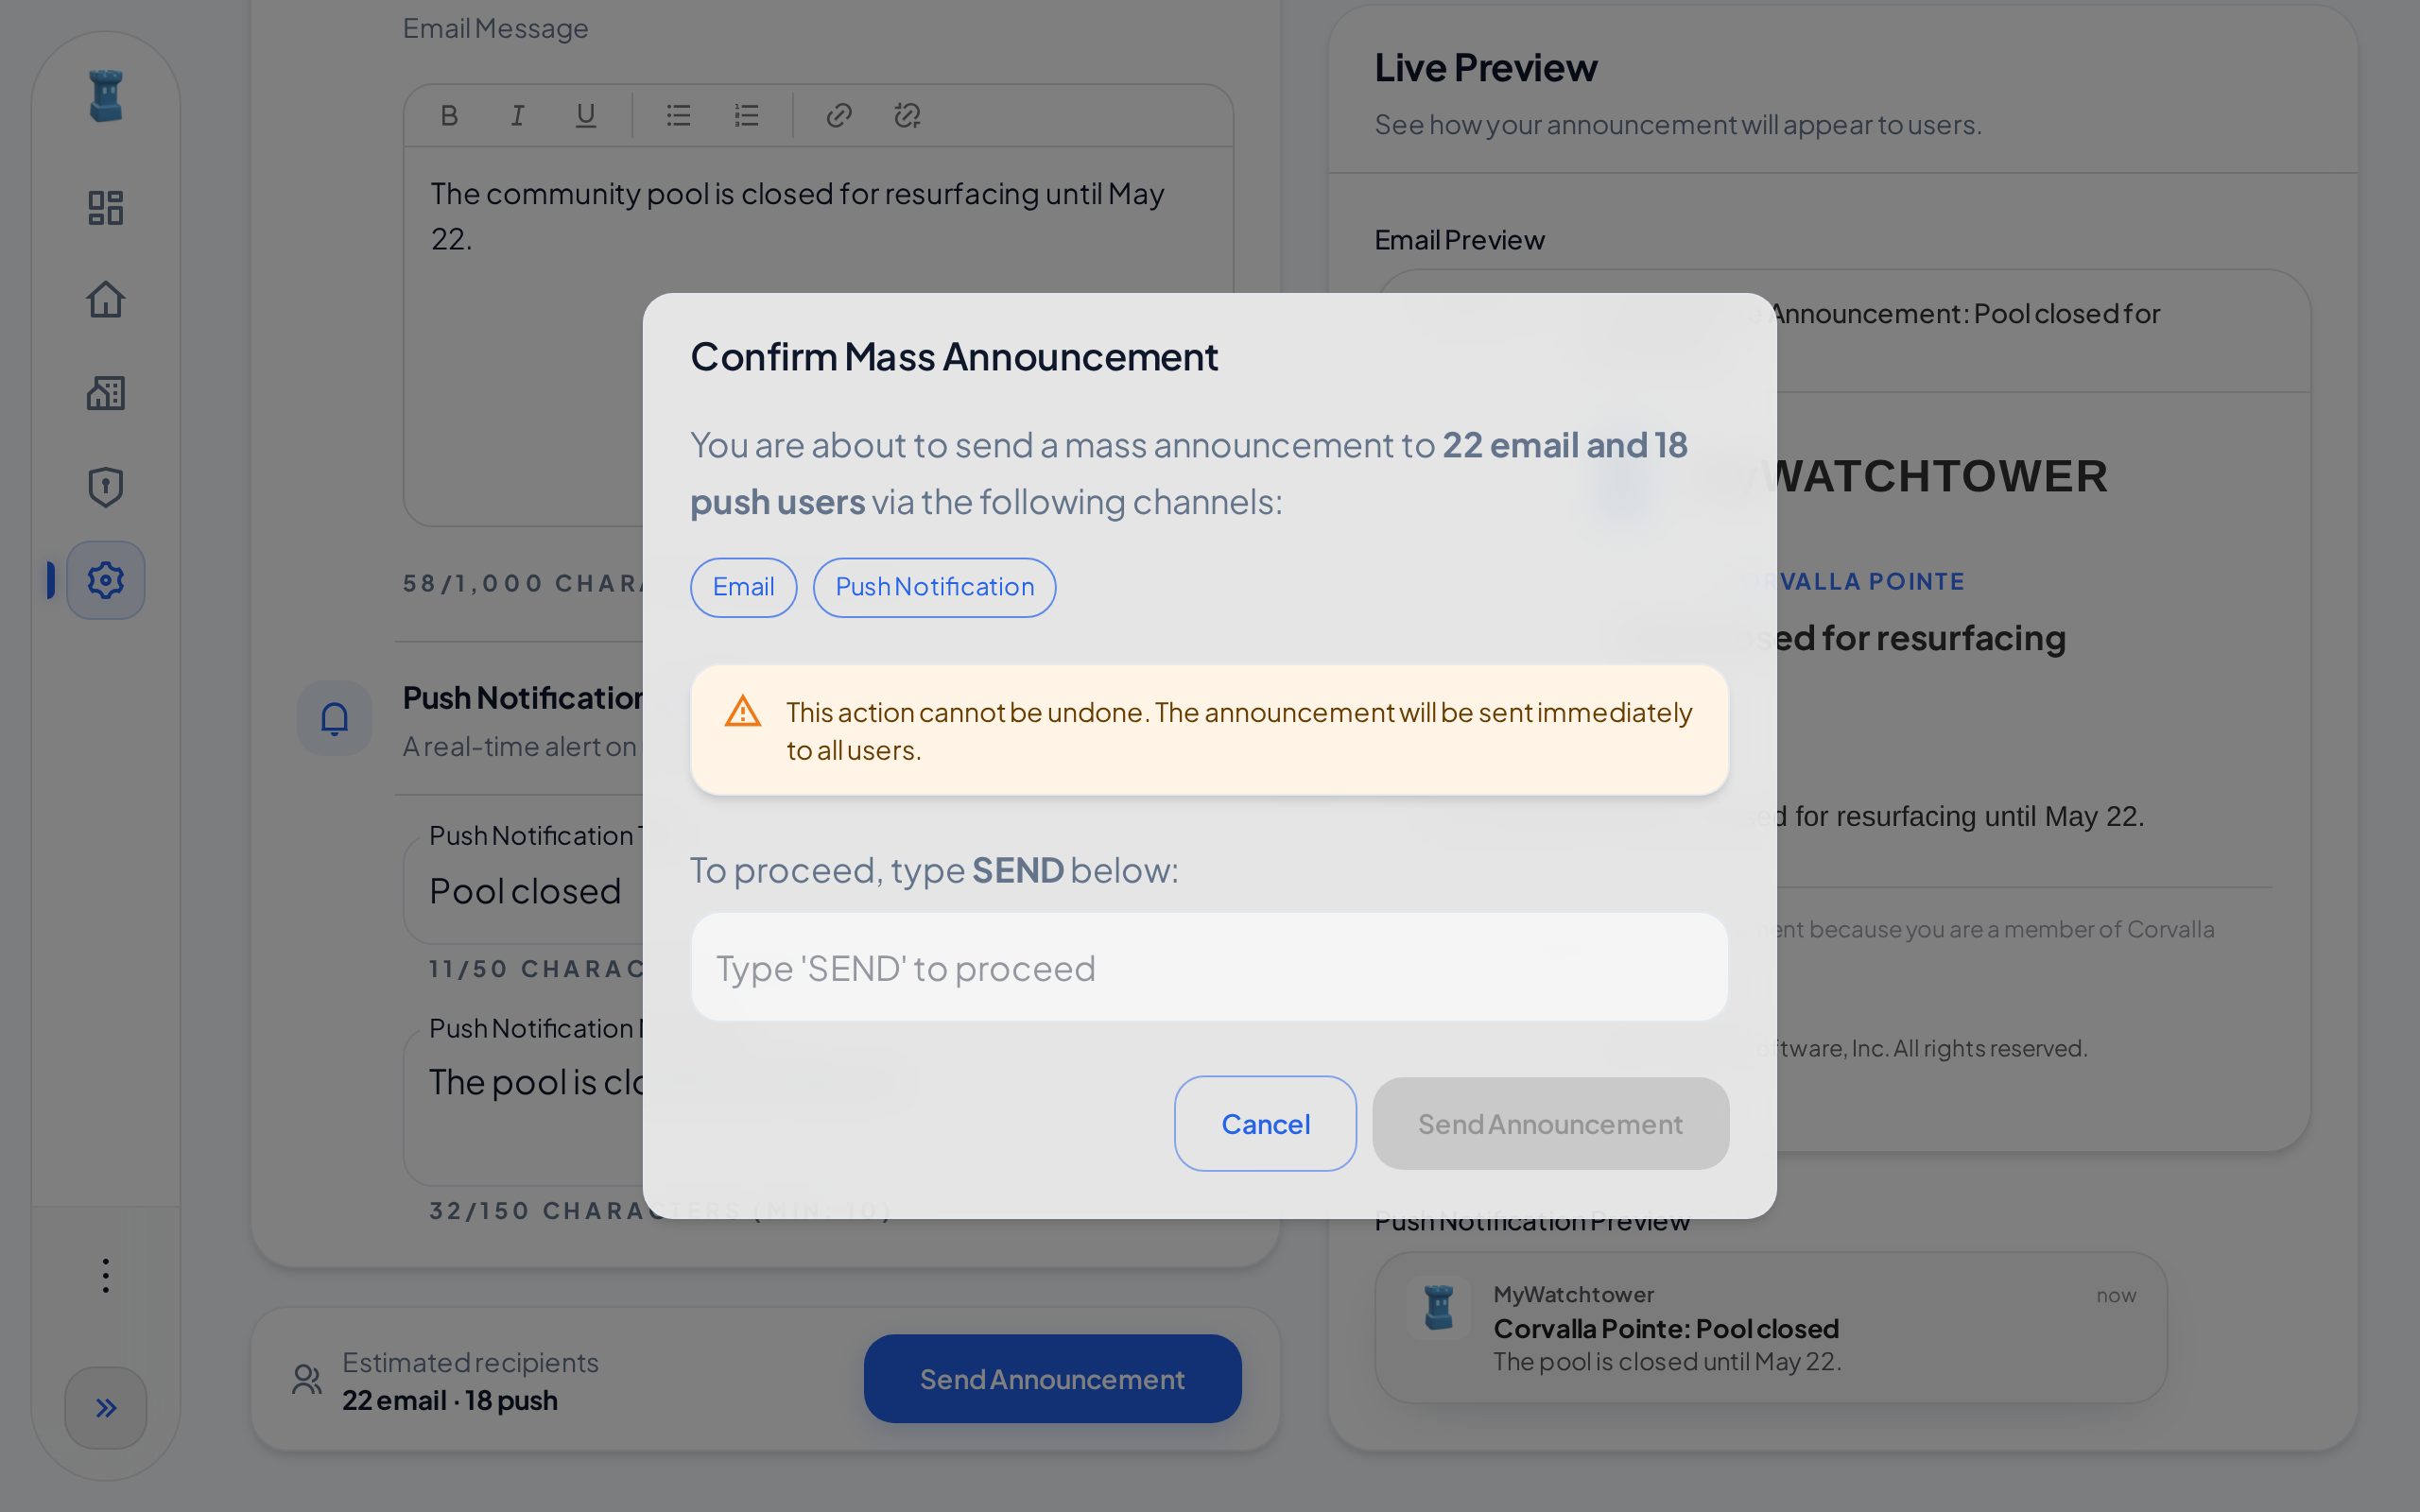
Task: Open the dashboard grid icon in sidebar
Action: click(x=106, y=208)
